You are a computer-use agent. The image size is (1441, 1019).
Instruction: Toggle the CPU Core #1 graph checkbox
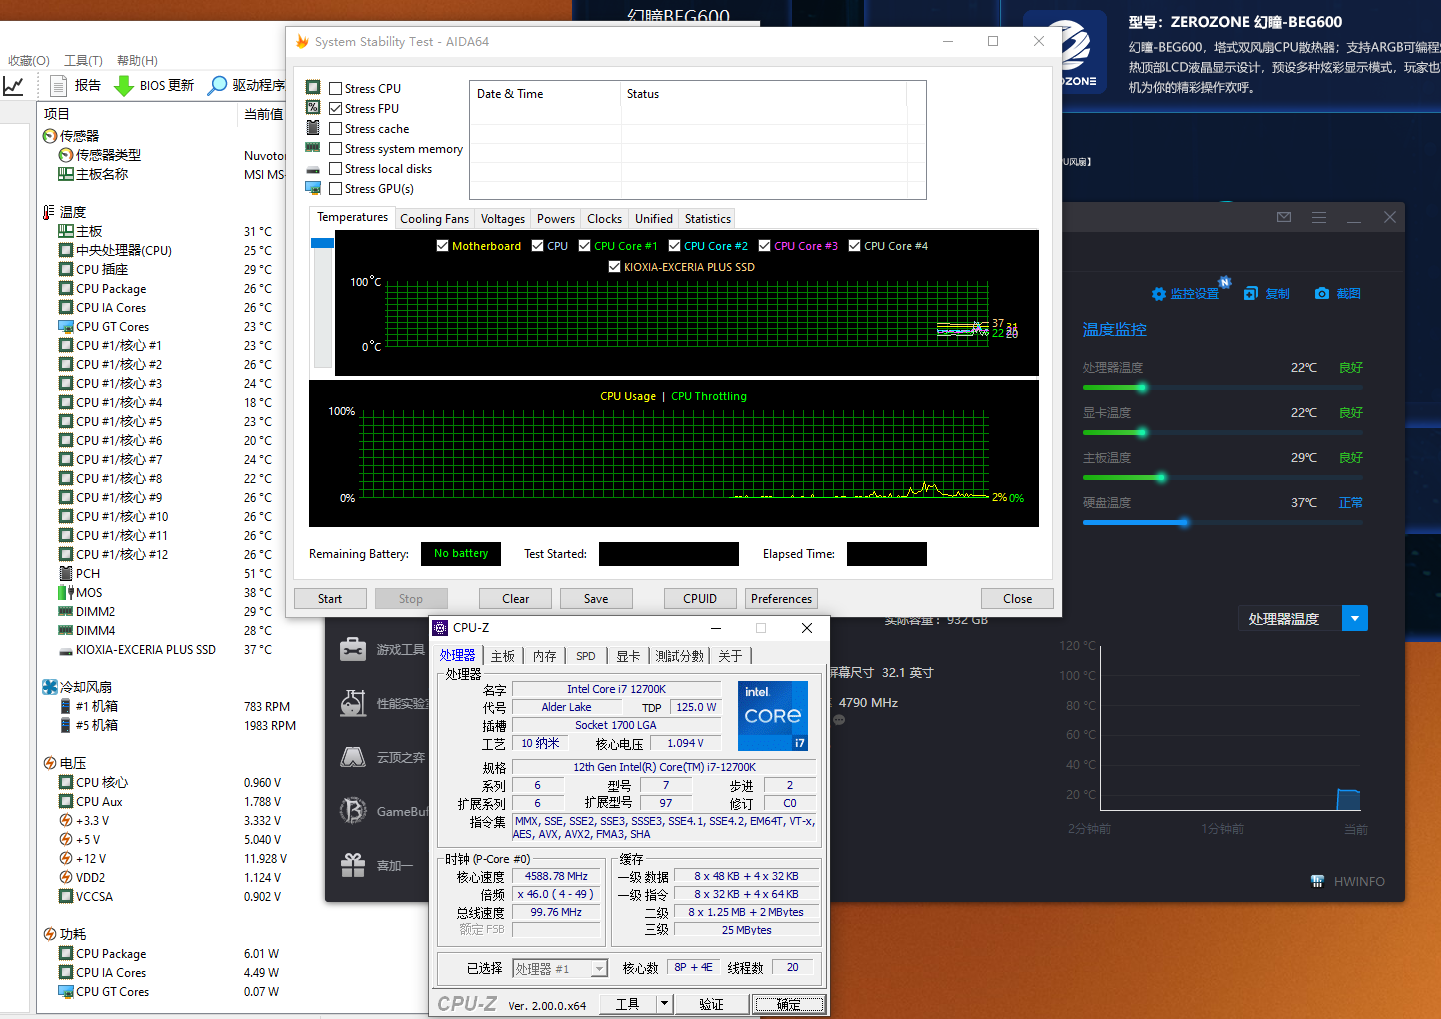tap(584, 246)
